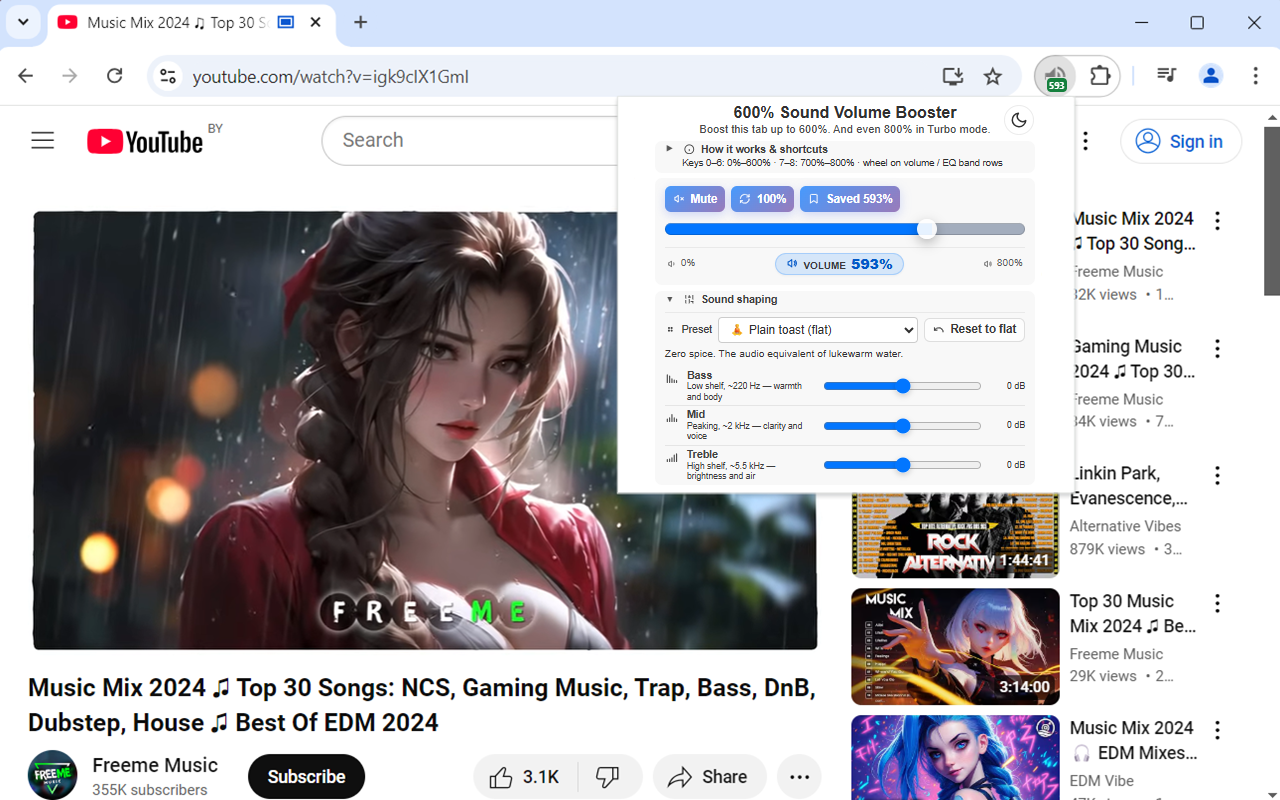Screen dimensions: 1280x800
Task: Subscribe to Freeme Music
Action: (306, 777)
